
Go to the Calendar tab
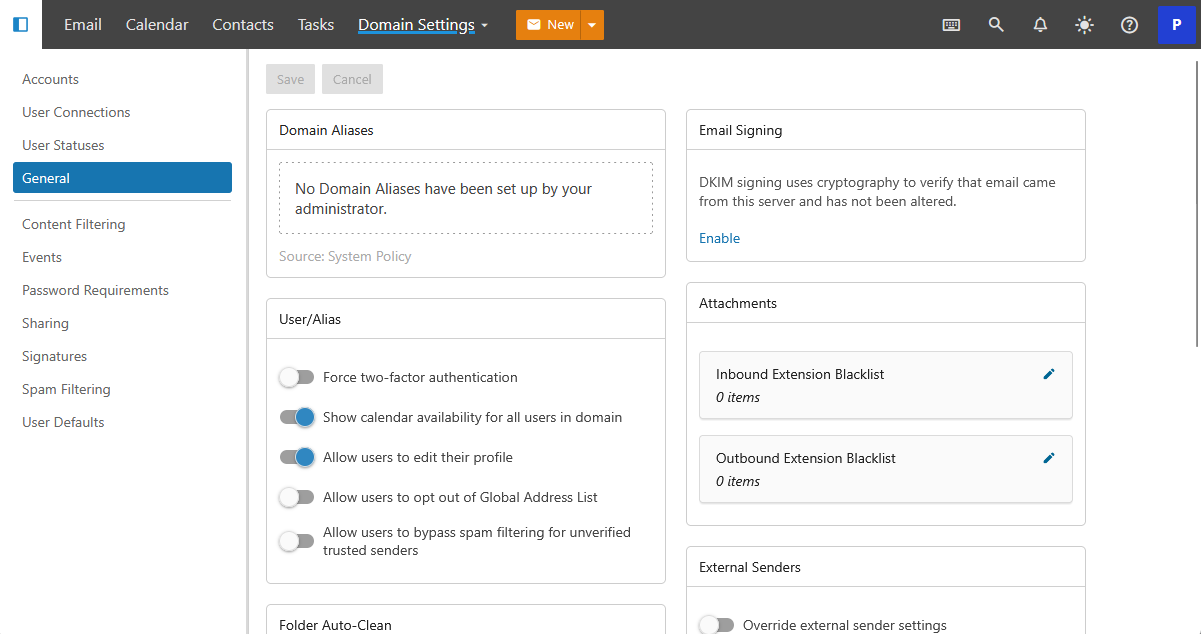coord(157,25)
